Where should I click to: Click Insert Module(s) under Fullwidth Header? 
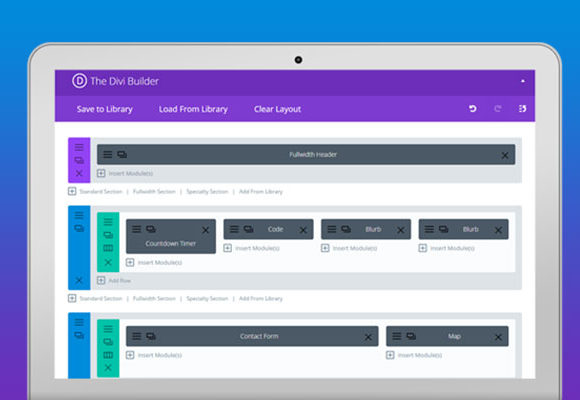click(x=125, y=173)
